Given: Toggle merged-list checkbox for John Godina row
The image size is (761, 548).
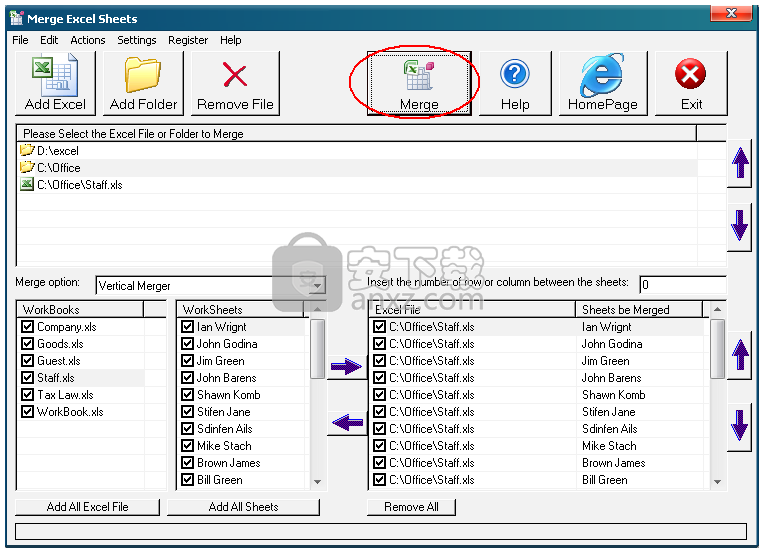Looking at the screenshot, I should coord(380,344).
